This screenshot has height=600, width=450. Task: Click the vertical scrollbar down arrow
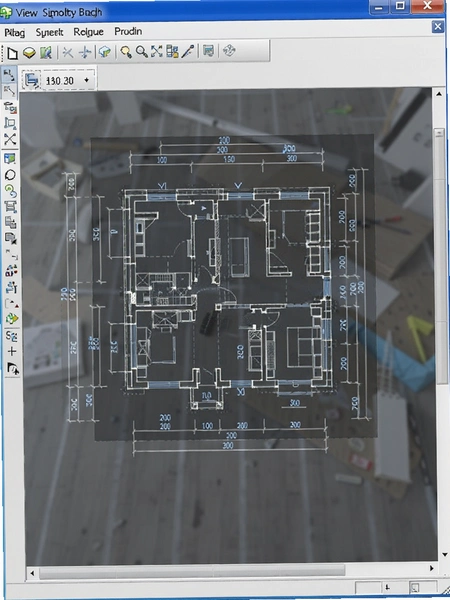click(444, 554)
